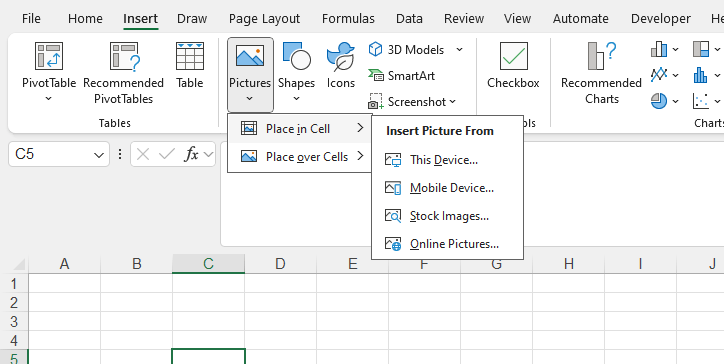
Task: Open the Data tab
Action: tap(409, 18)
